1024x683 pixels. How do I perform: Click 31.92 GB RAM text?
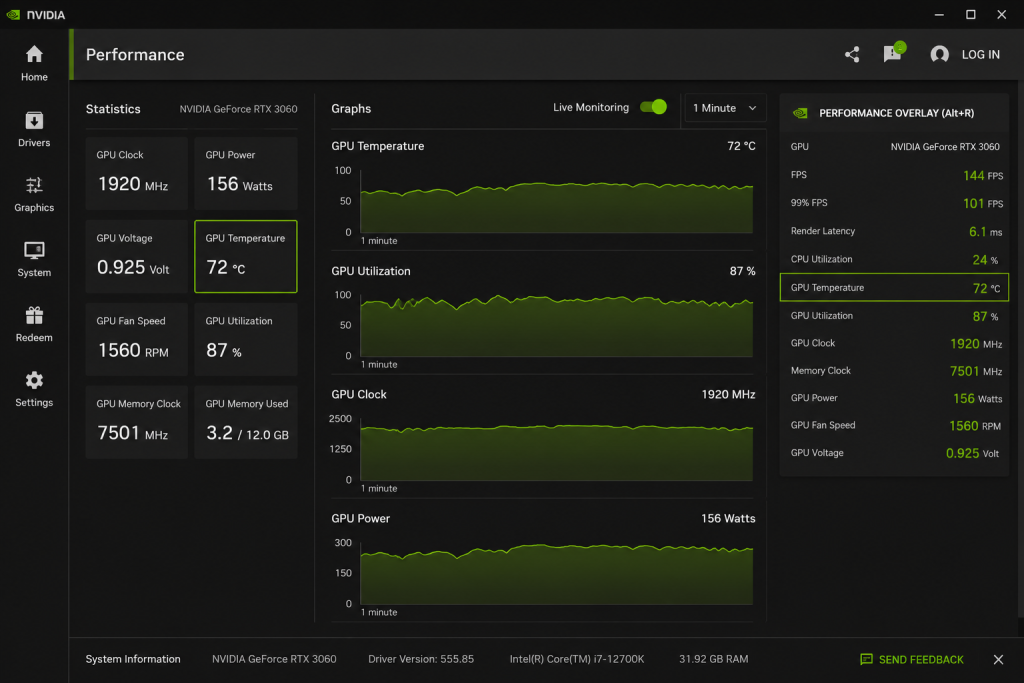click(713, 659)
